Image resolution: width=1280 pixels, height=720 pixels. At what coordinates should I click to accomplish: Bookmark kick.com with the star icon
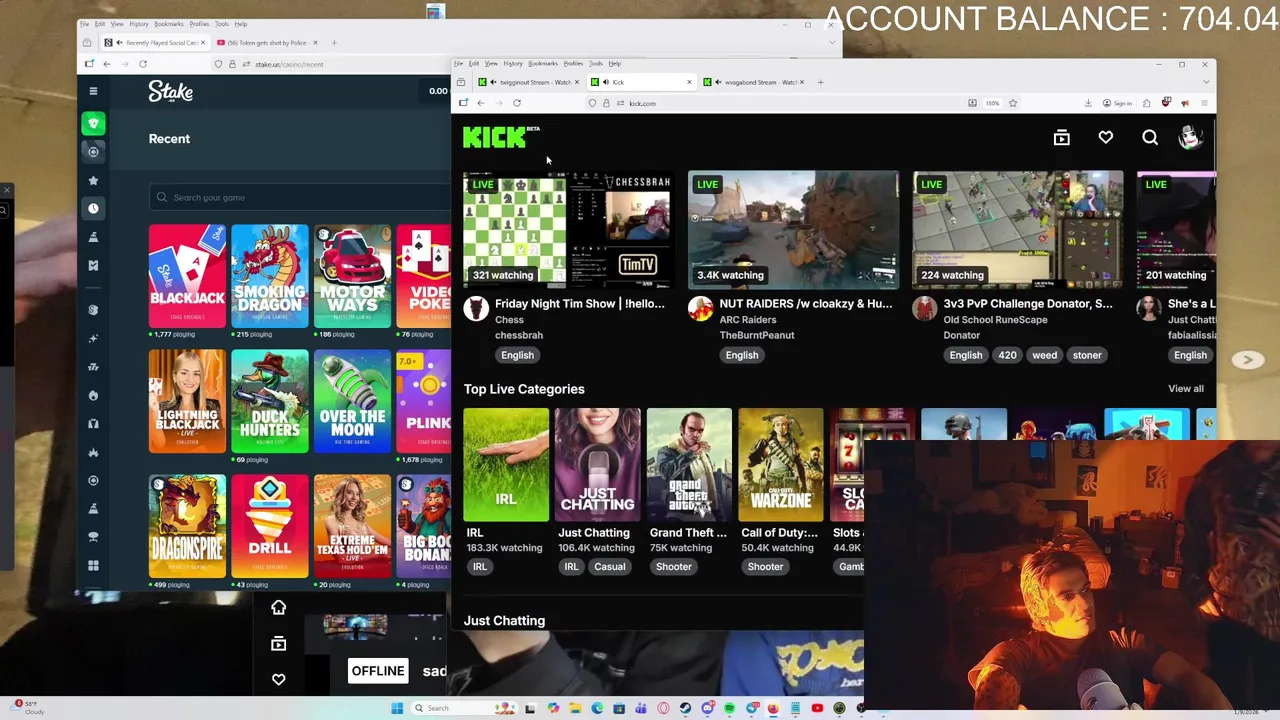[1013, 103]
